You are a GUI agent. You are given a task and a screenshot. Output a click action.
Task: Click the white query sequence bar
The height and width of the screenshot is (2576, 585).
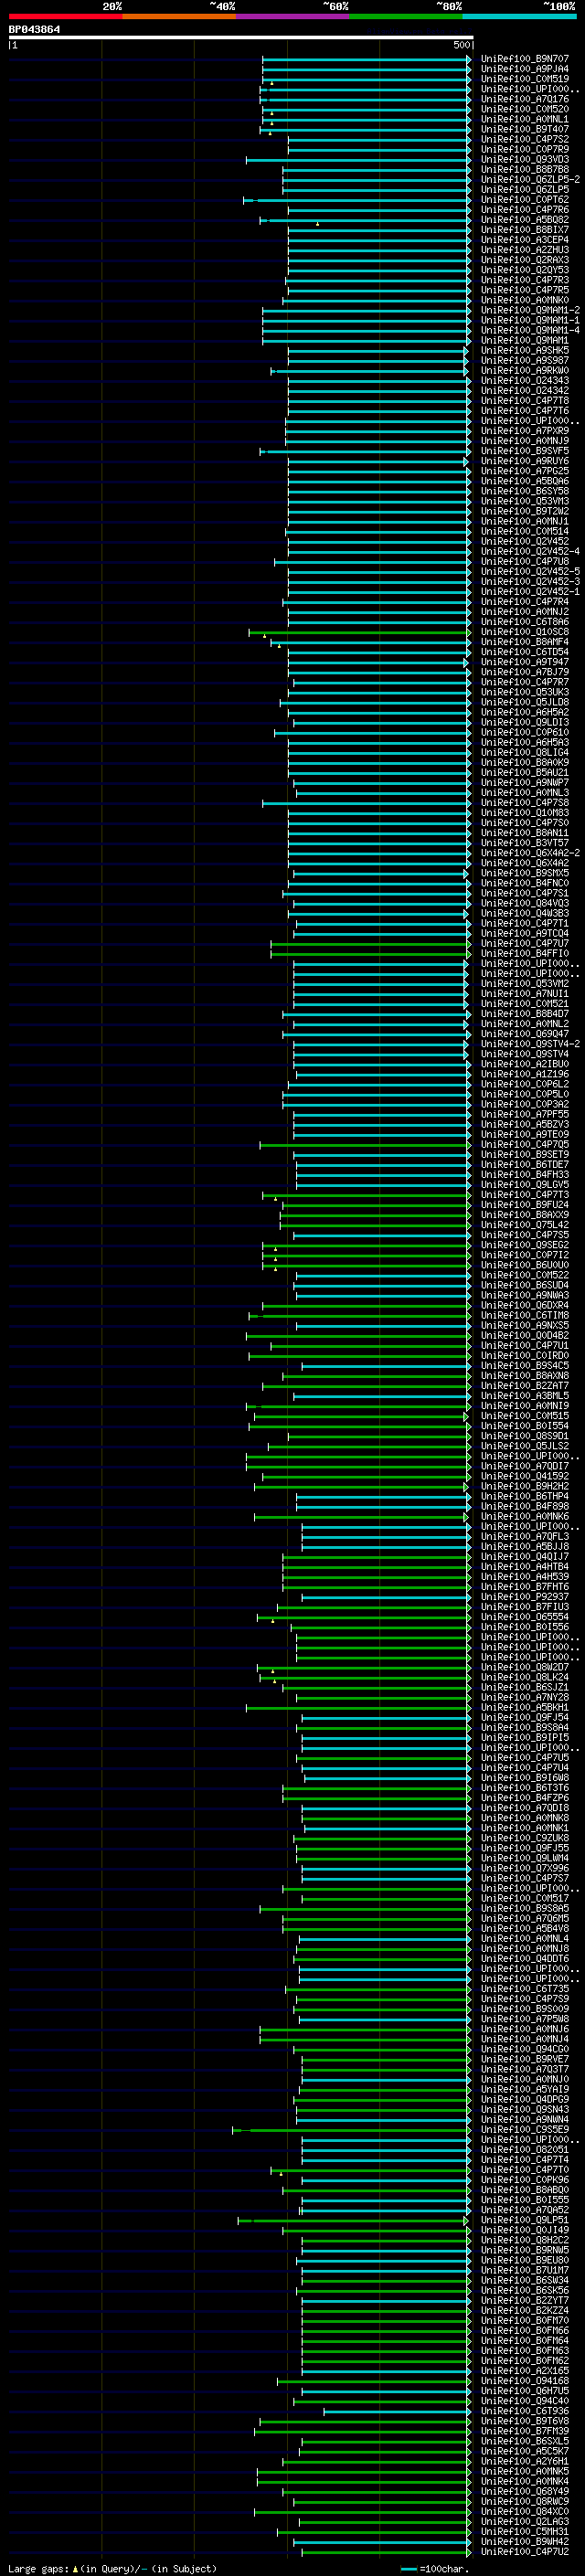[x=241, y=38]
